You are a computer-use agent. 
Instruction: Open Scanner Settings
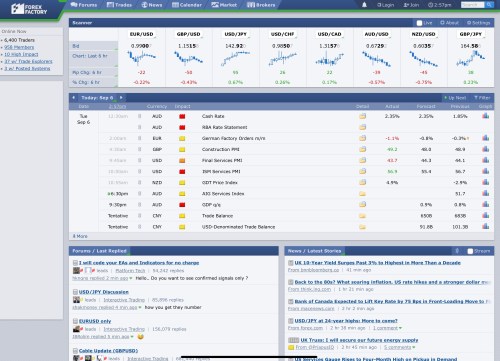click(x=478, y=23)
